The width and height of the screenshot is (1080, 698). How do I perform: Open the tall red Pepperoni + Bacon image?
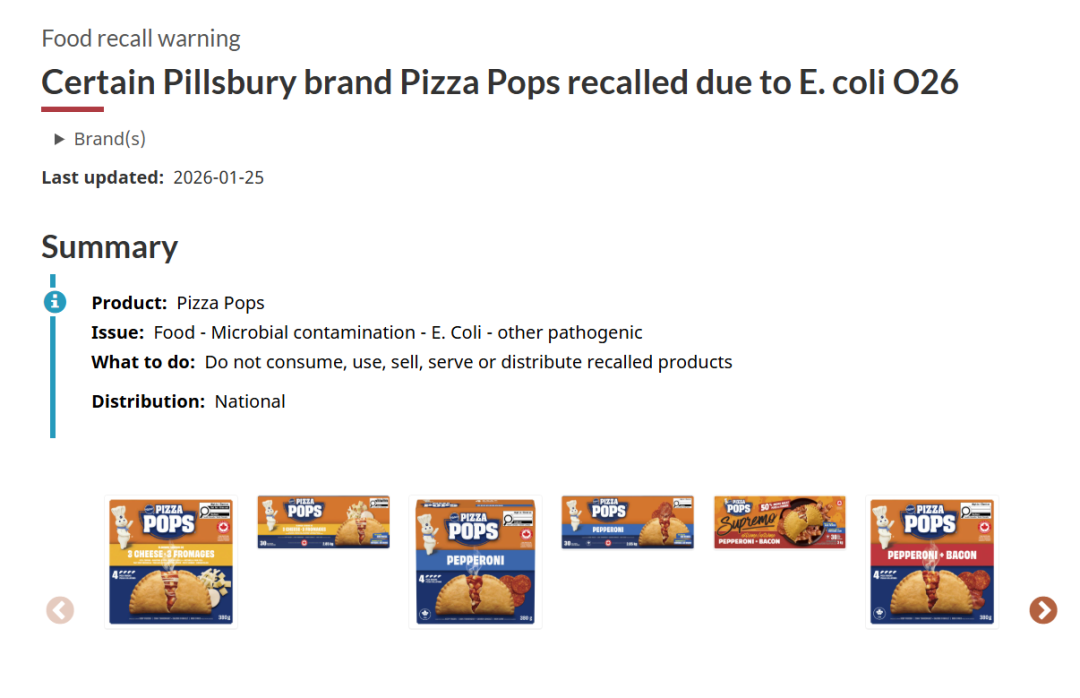coord(931,562)
